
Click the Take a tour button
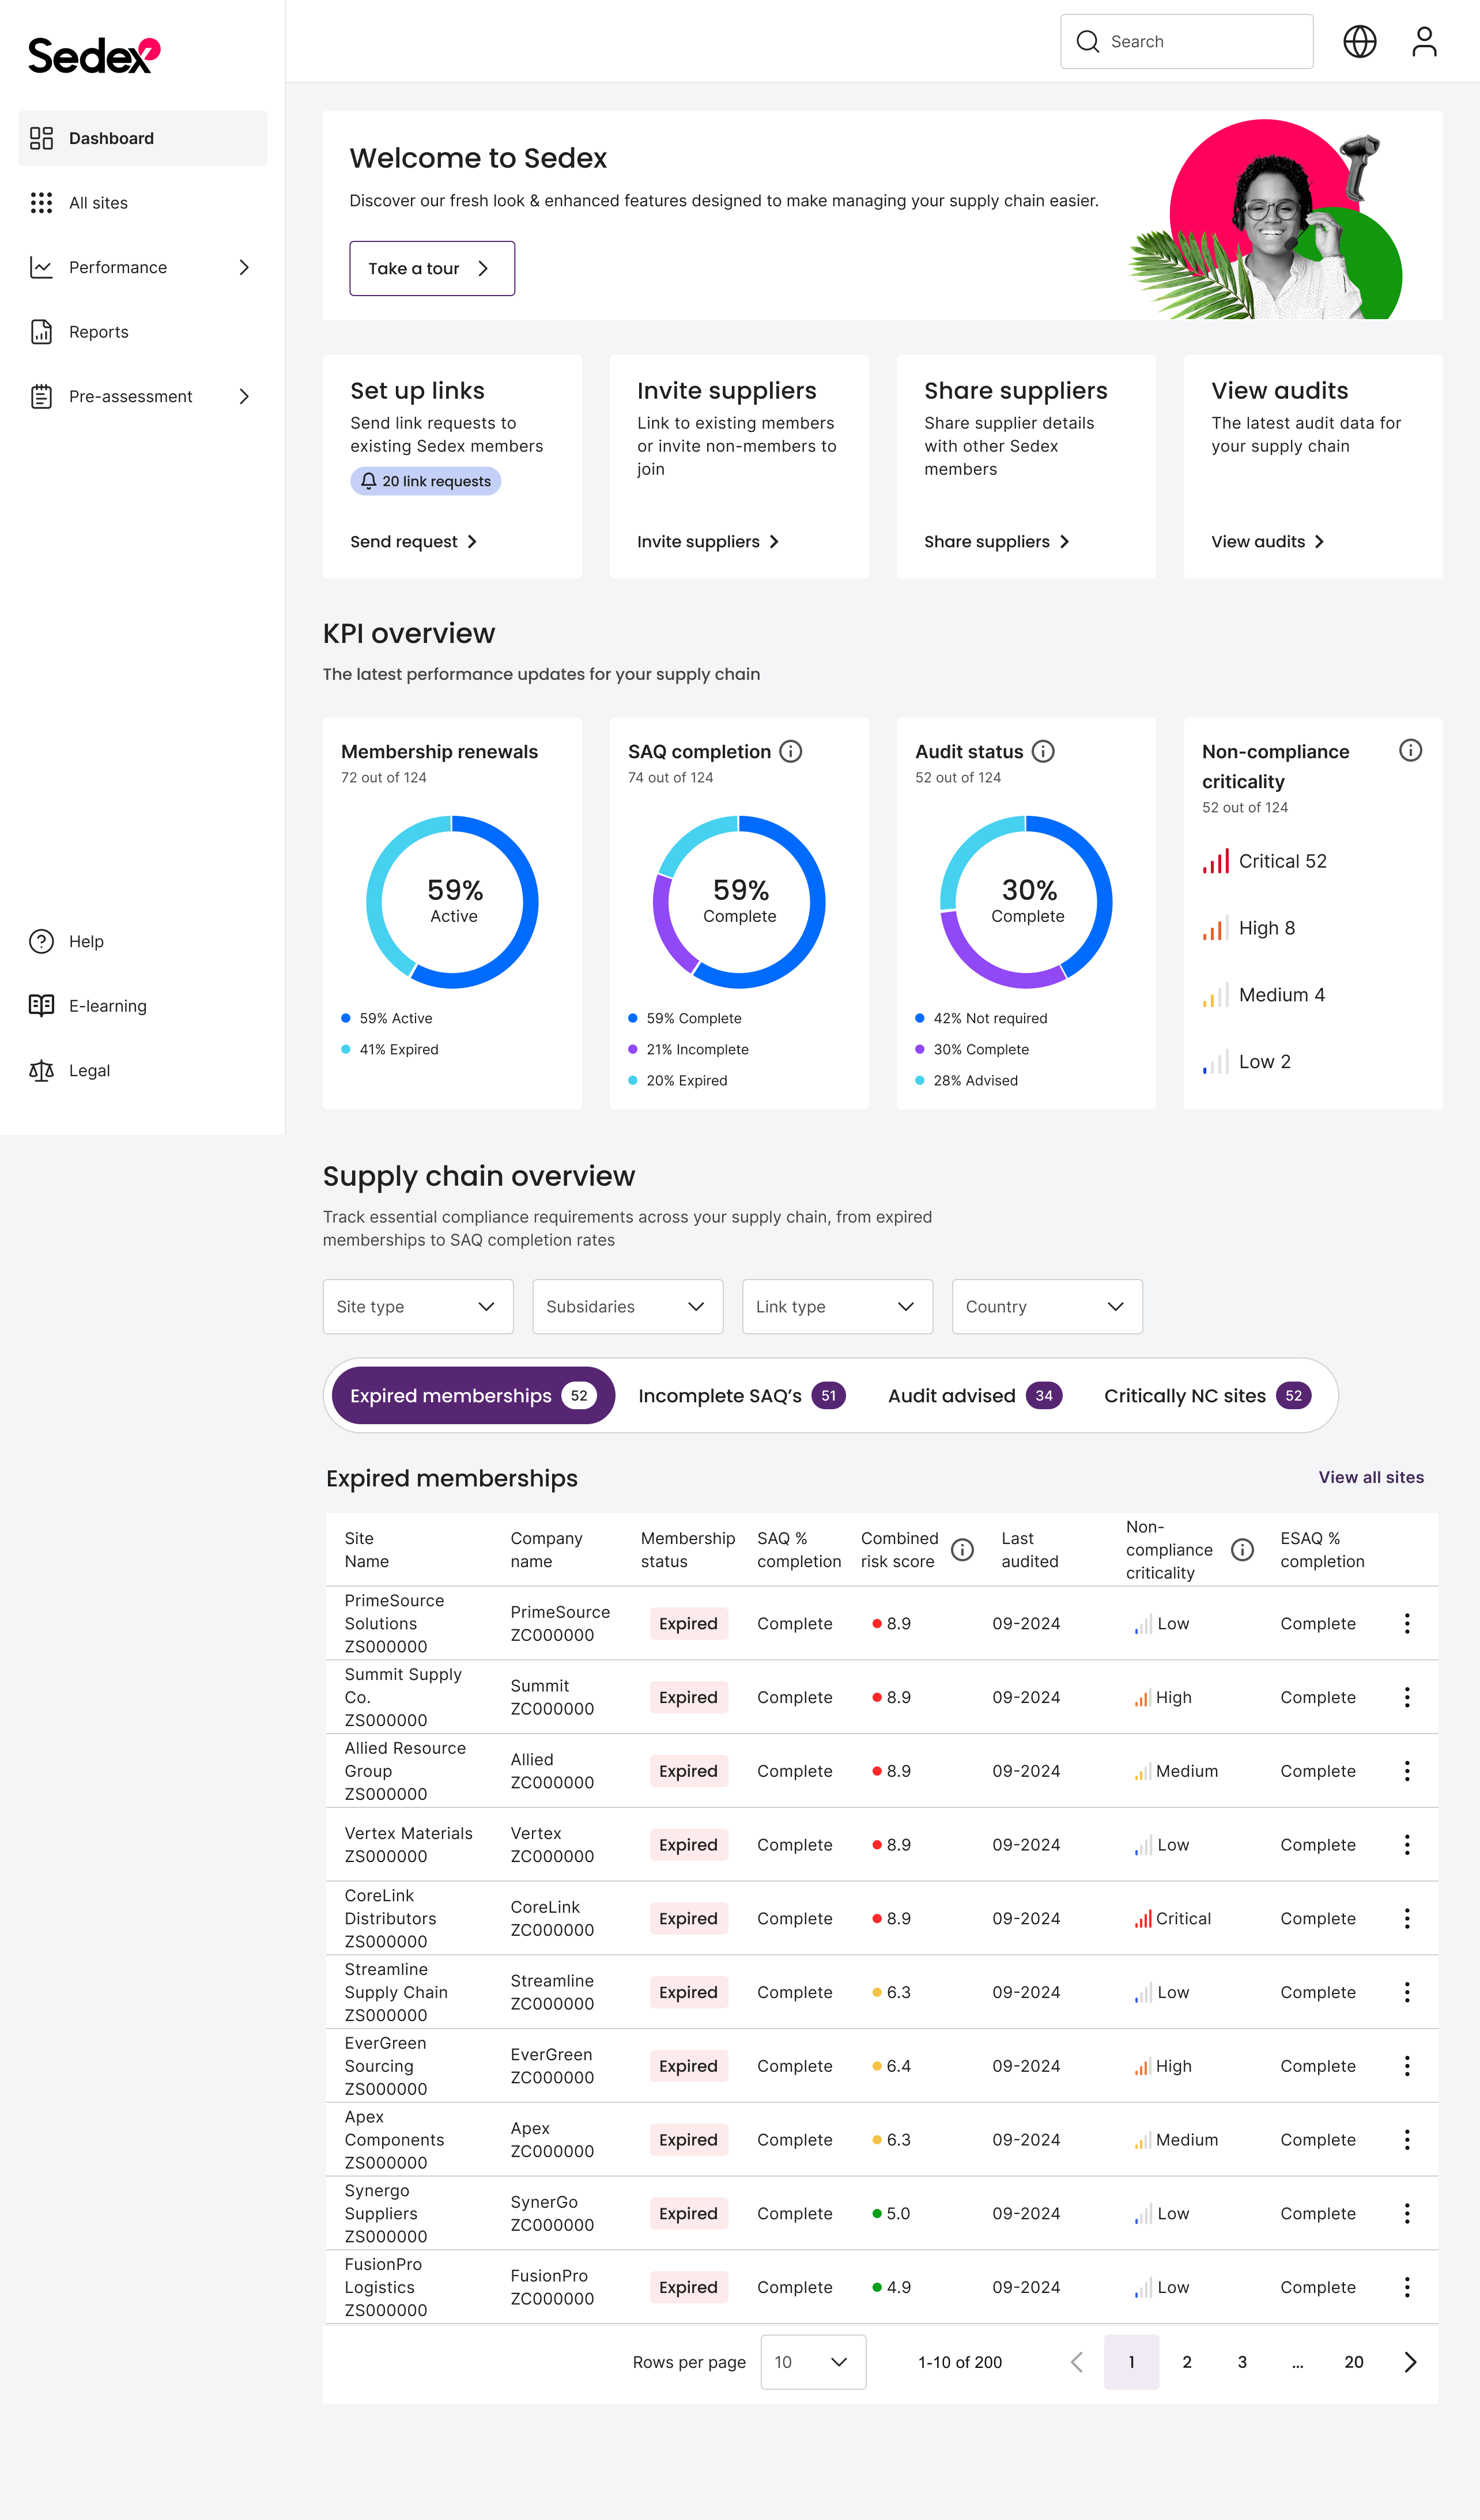[432, 268]
